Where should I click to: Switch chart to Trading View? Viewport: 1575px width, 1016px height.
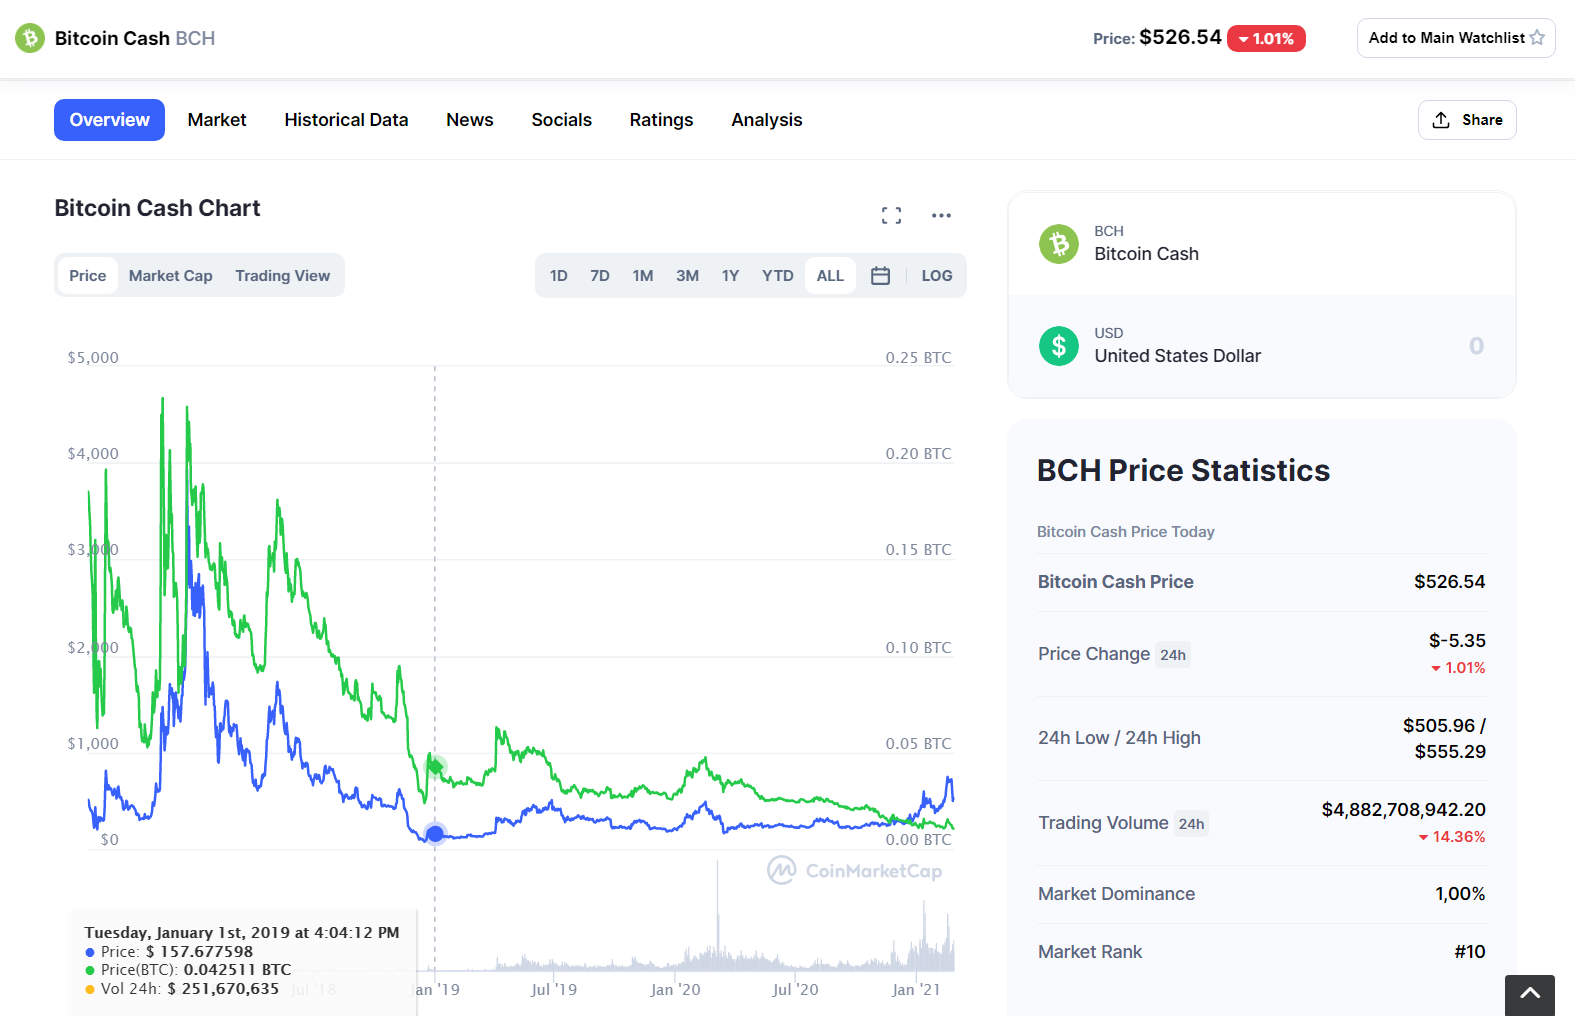click(x=283, y=276)
